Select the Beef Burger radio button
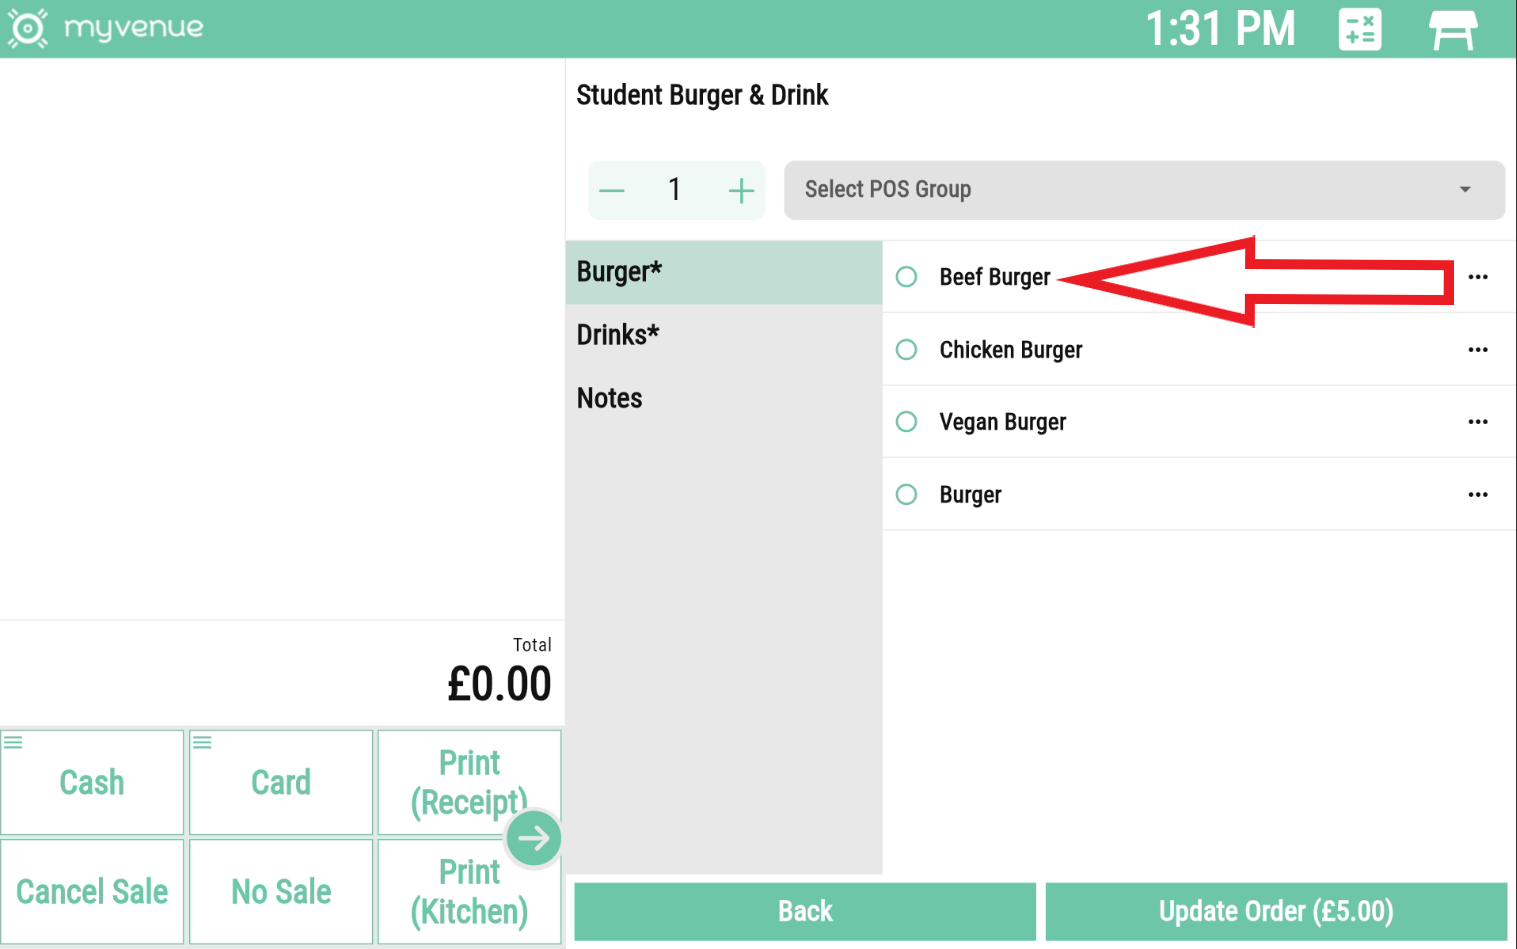Viewport: 1517px width, 949px height. click(907, 277)
